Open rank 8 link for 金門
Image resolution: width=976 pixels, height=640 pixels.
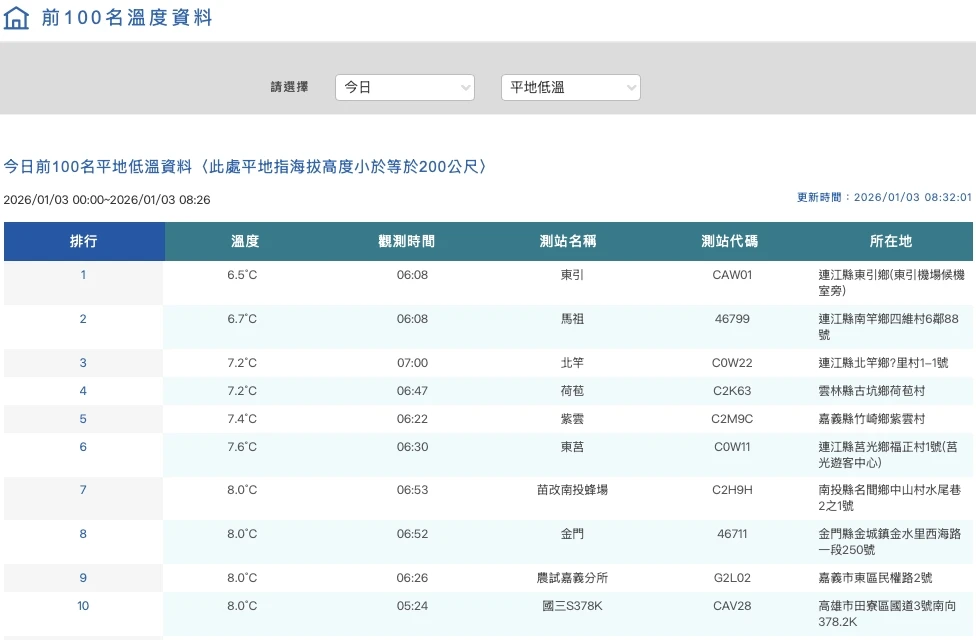84,534
